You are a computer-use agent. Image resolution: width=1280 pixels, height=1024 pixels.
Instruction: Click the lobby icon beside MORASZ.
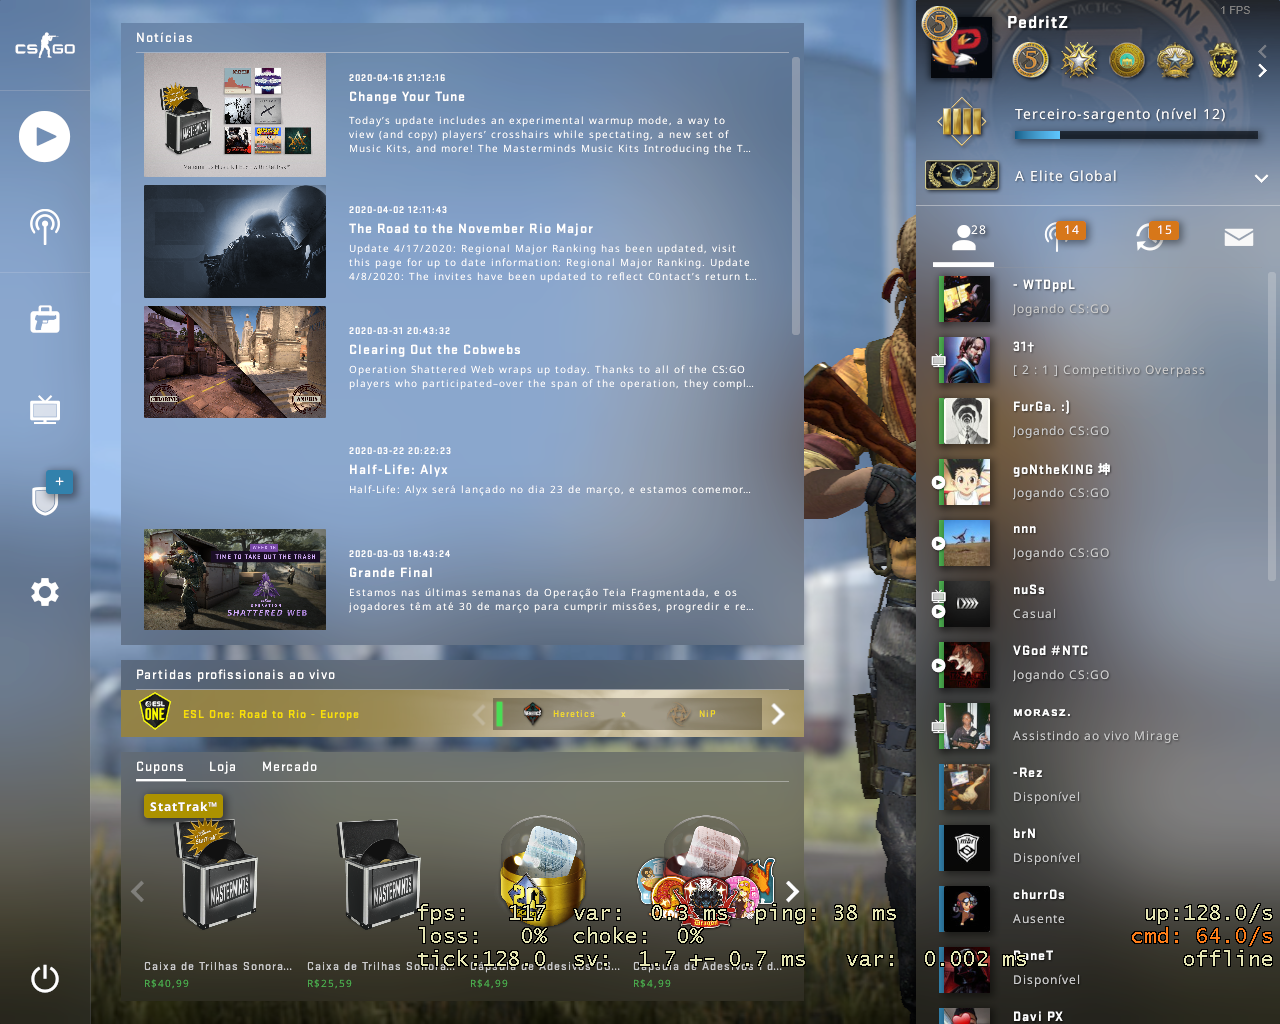pyautogui.click(x=938, y=726)
